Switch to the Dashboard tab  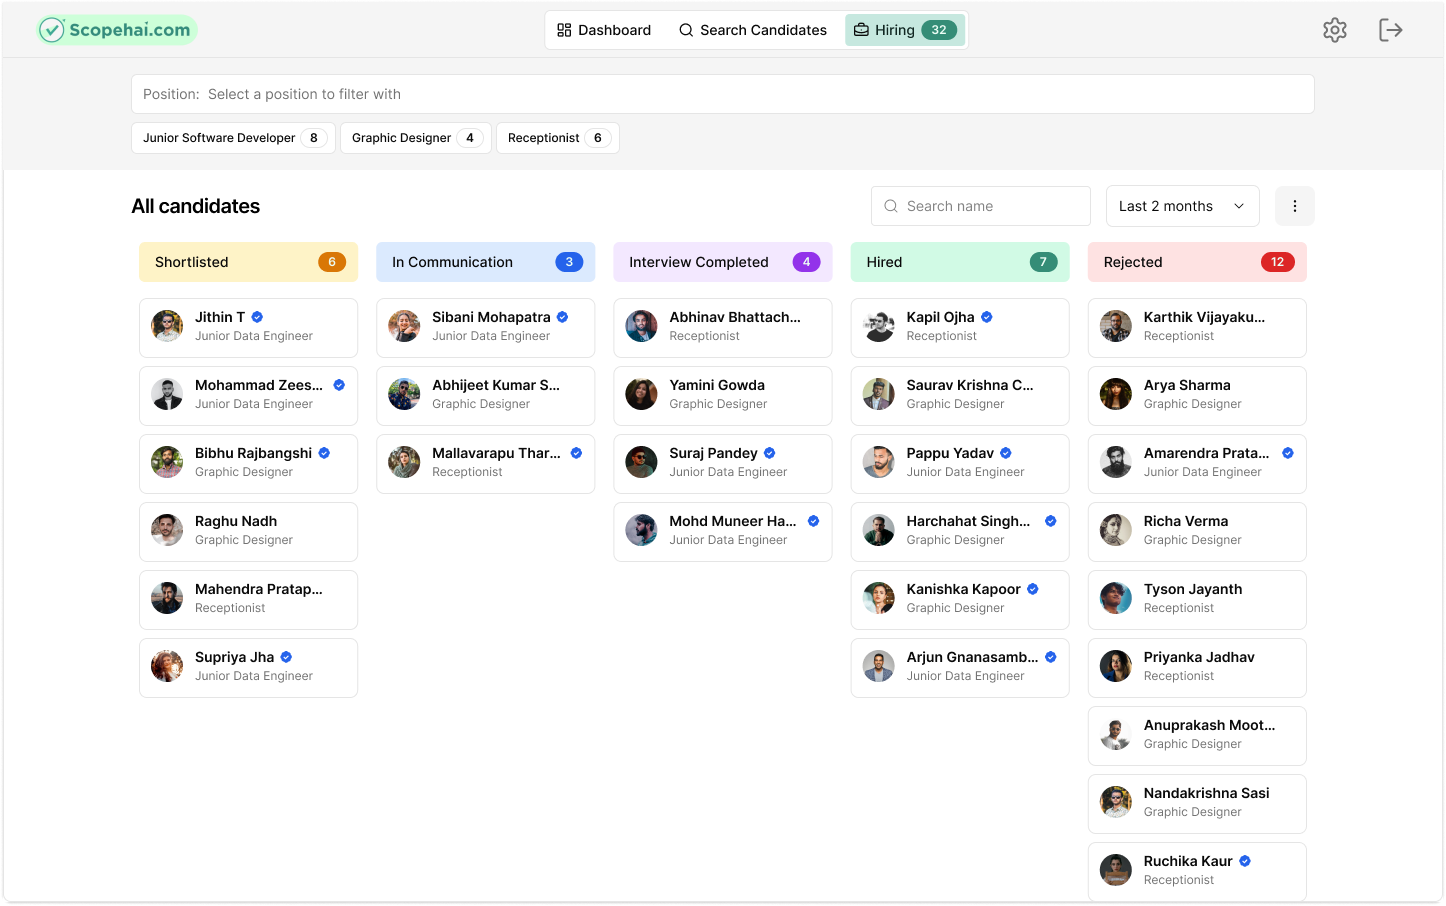click(604, 30)
